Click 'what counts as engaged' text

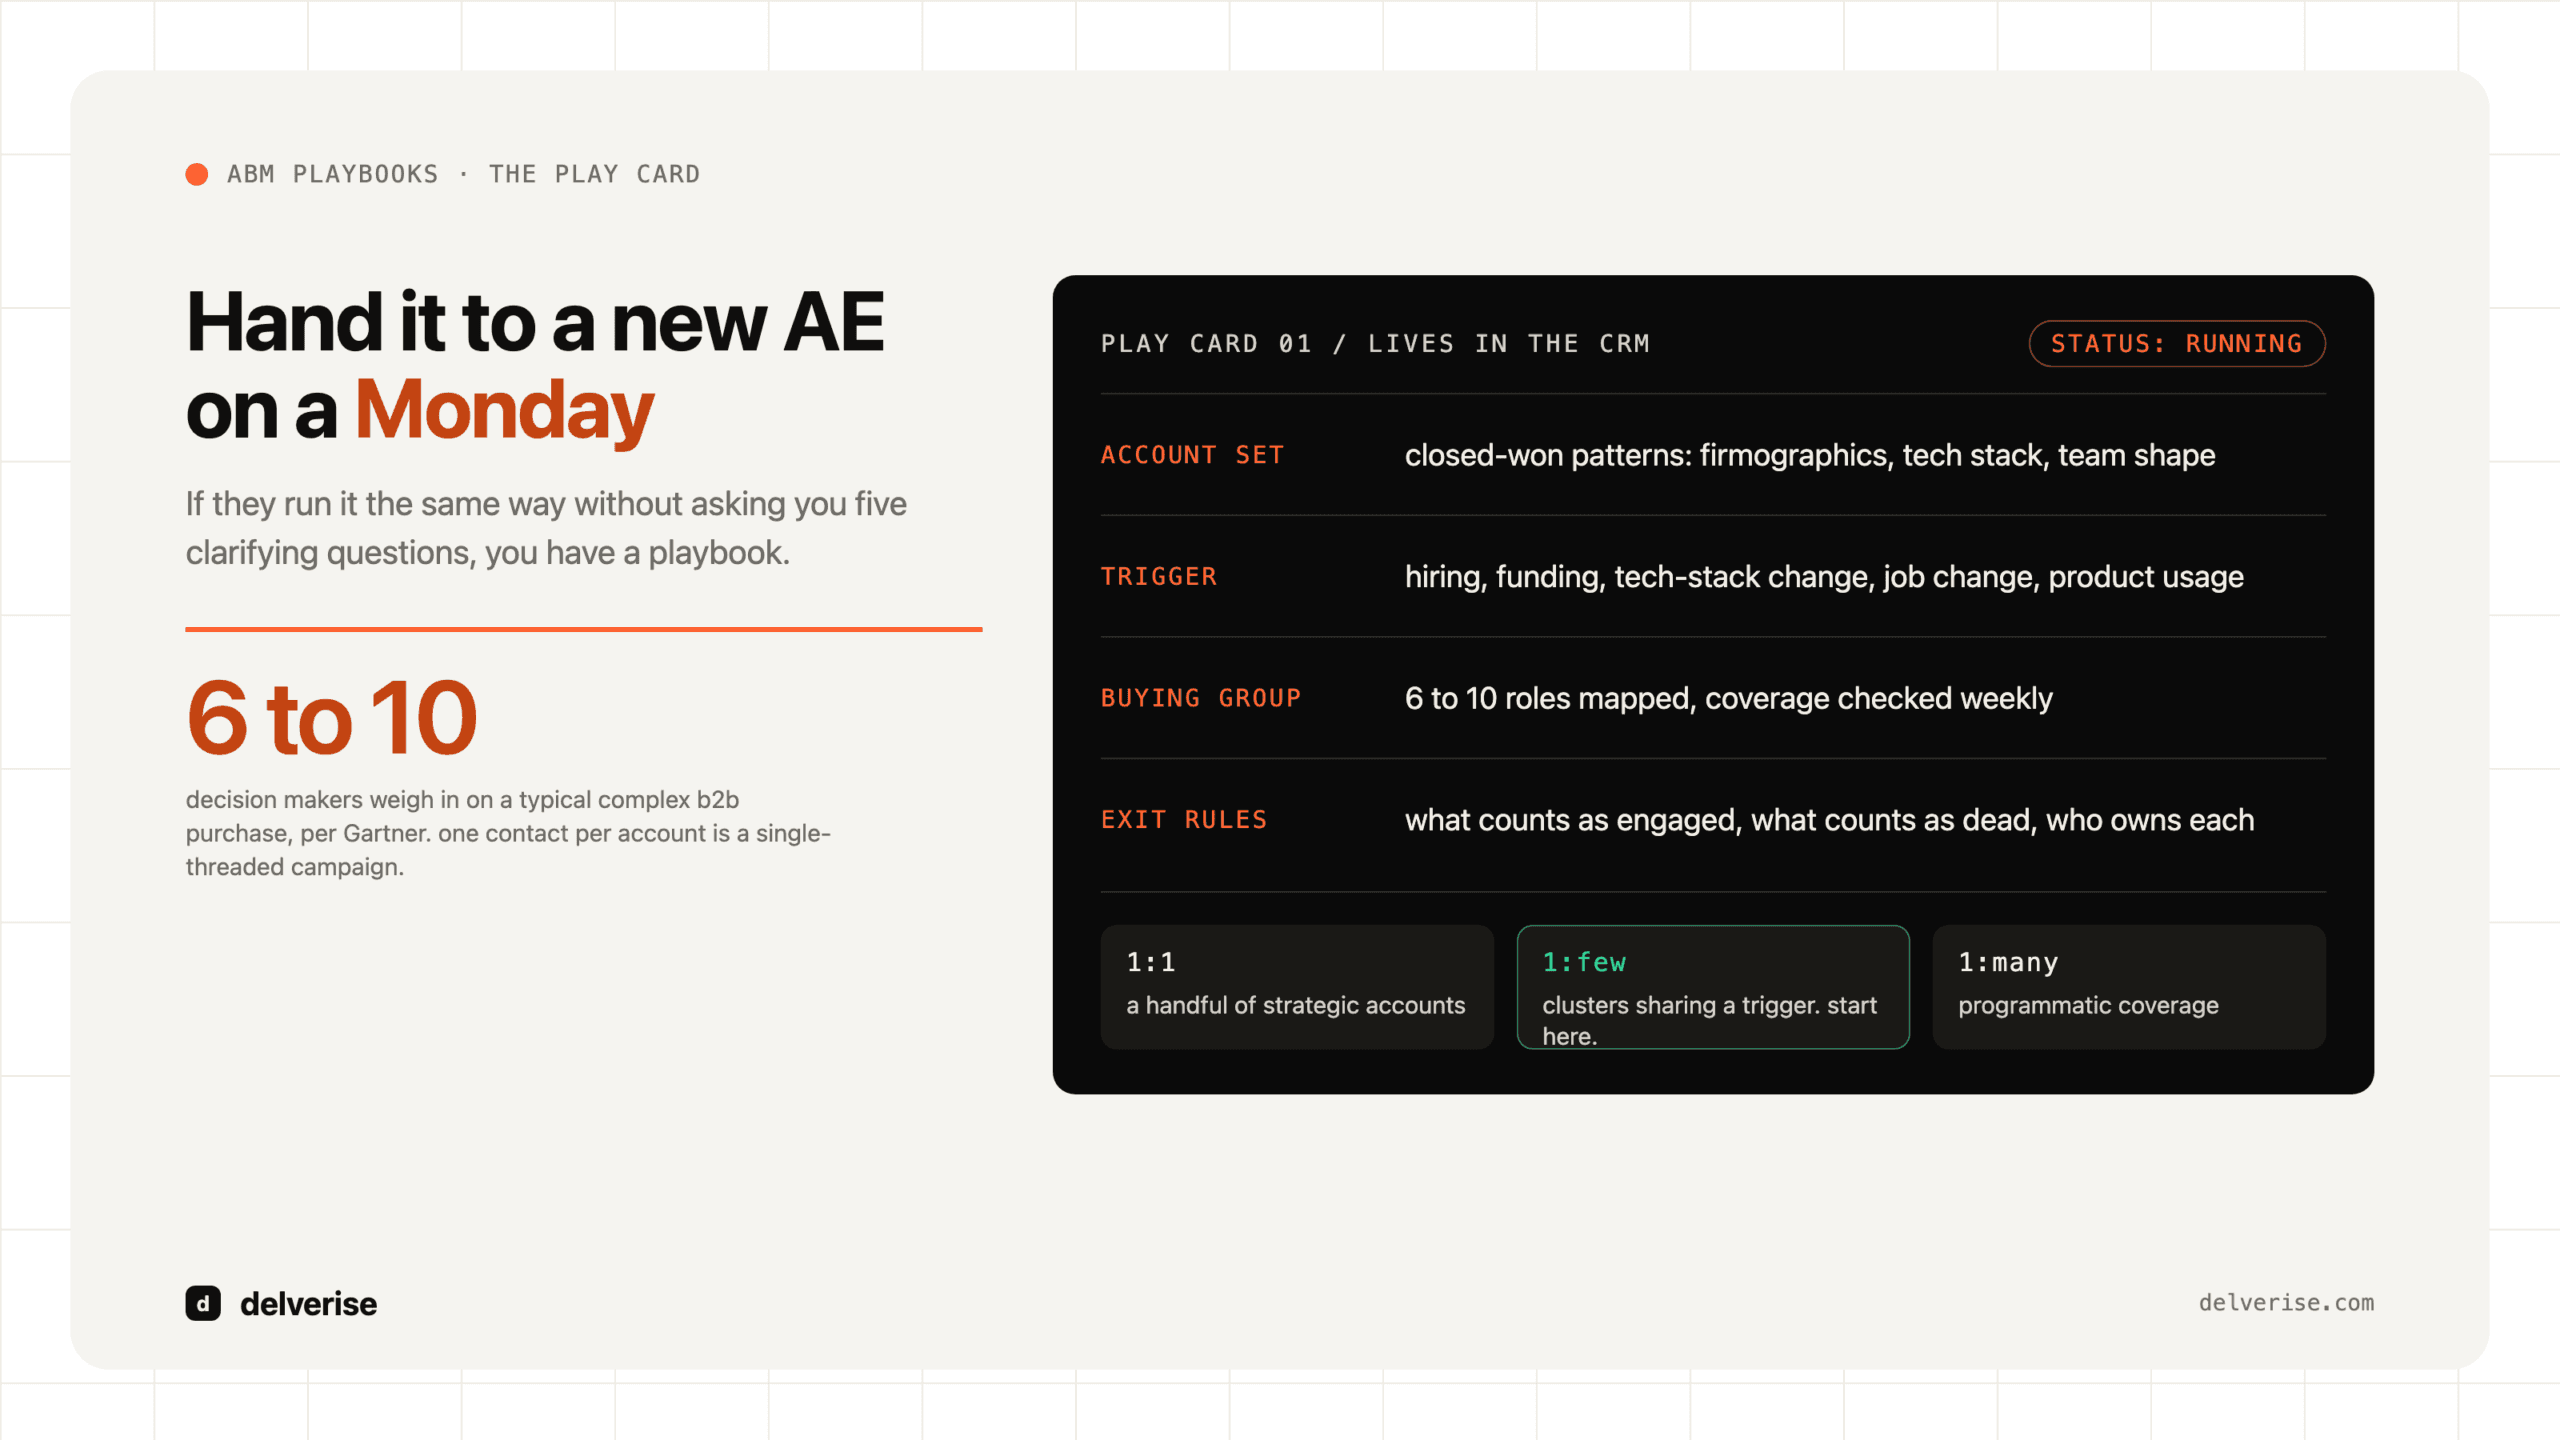pos(1572,820)
